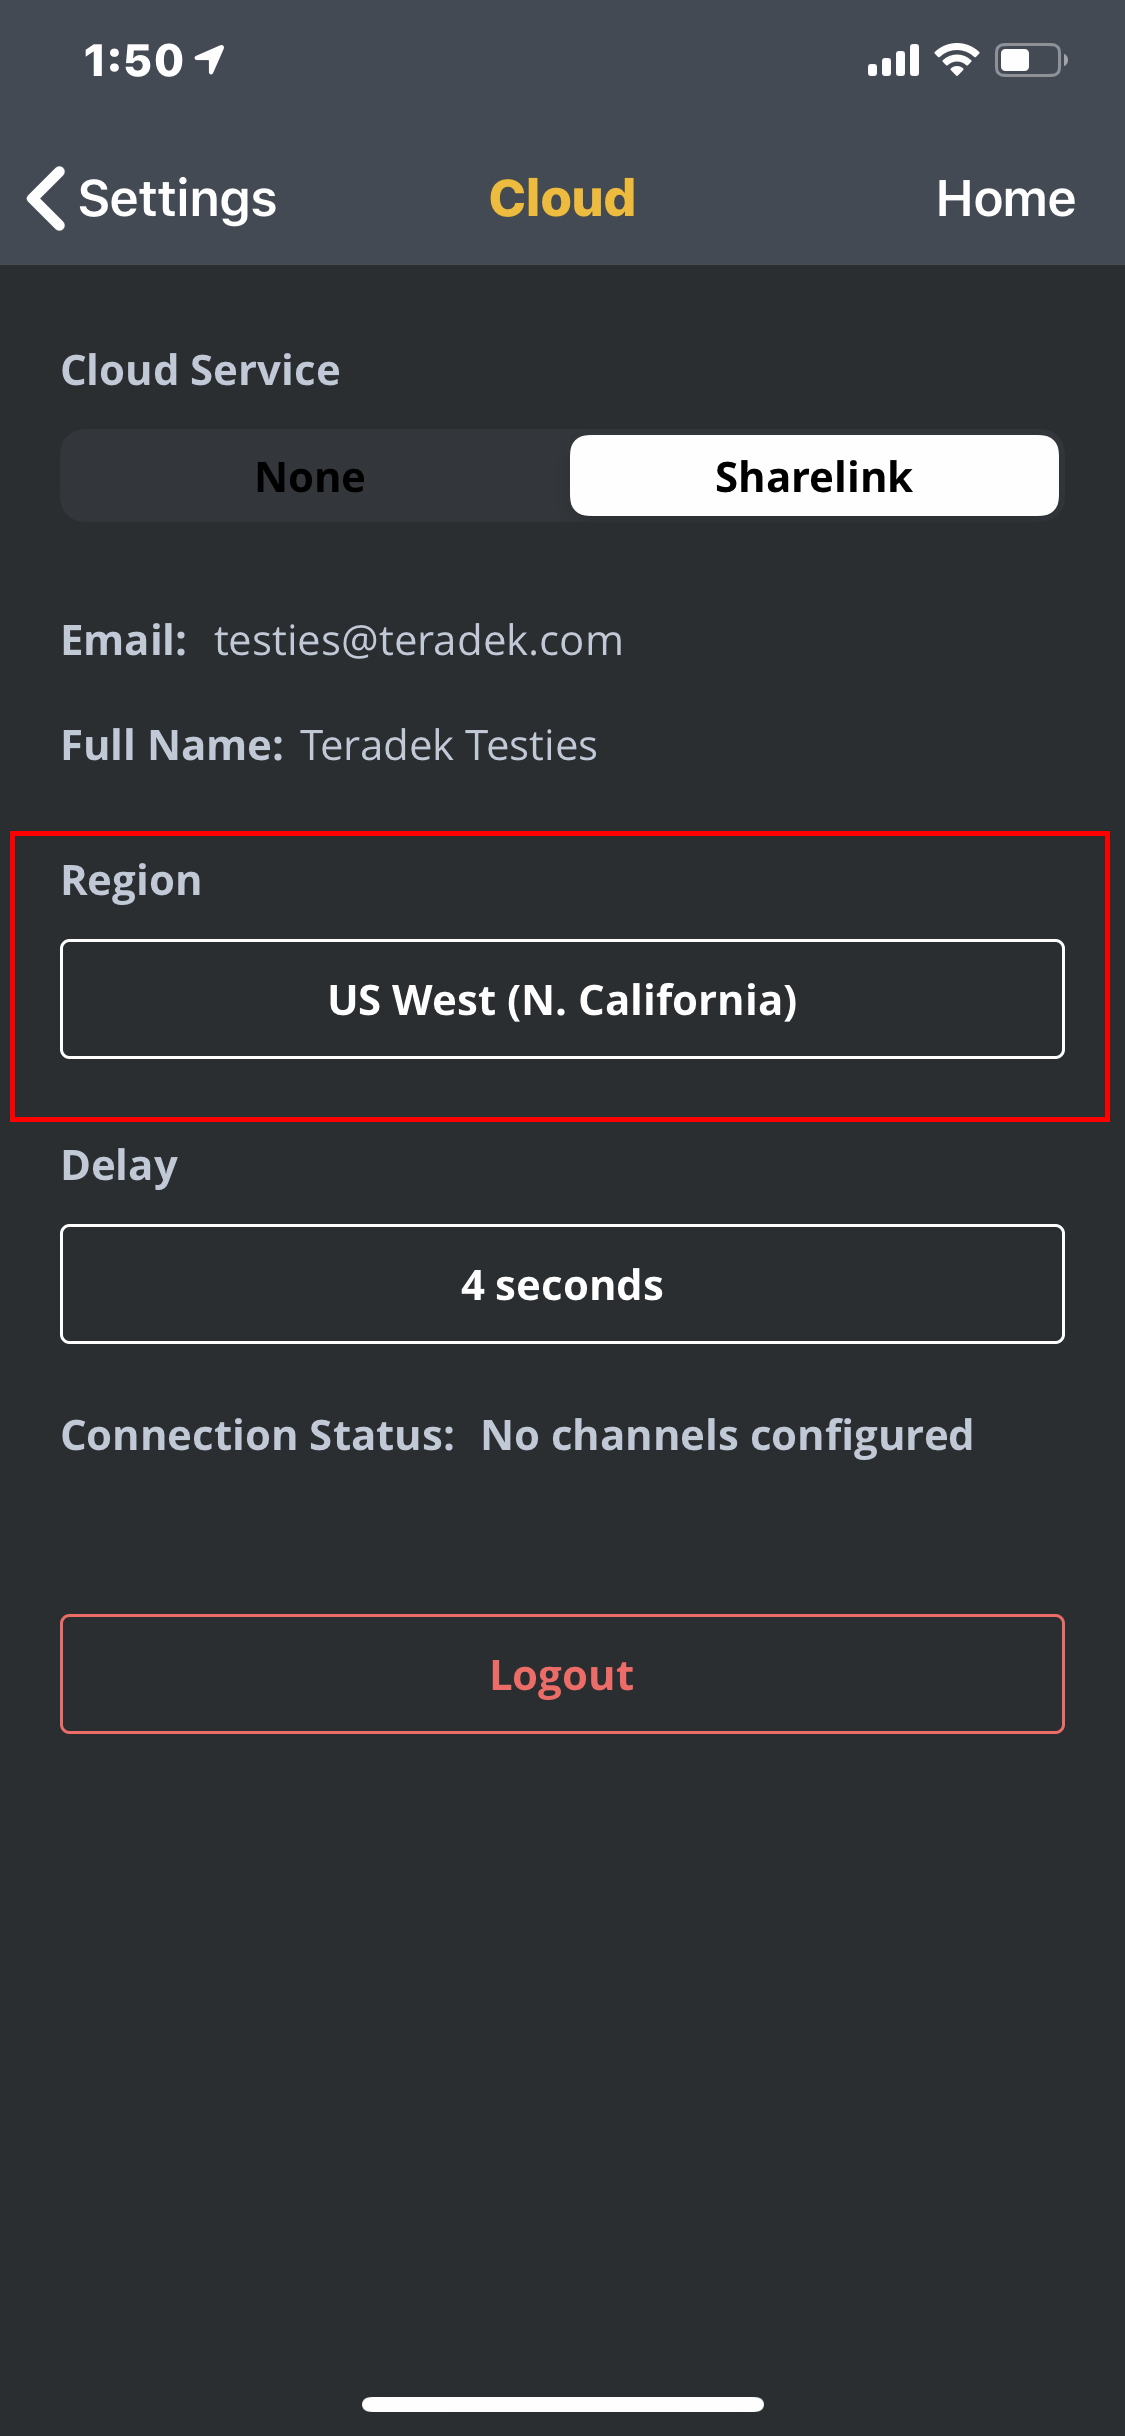Tap the battery indicator icon
The height and width of the screenshot is (2436, 1125).
1030,60
